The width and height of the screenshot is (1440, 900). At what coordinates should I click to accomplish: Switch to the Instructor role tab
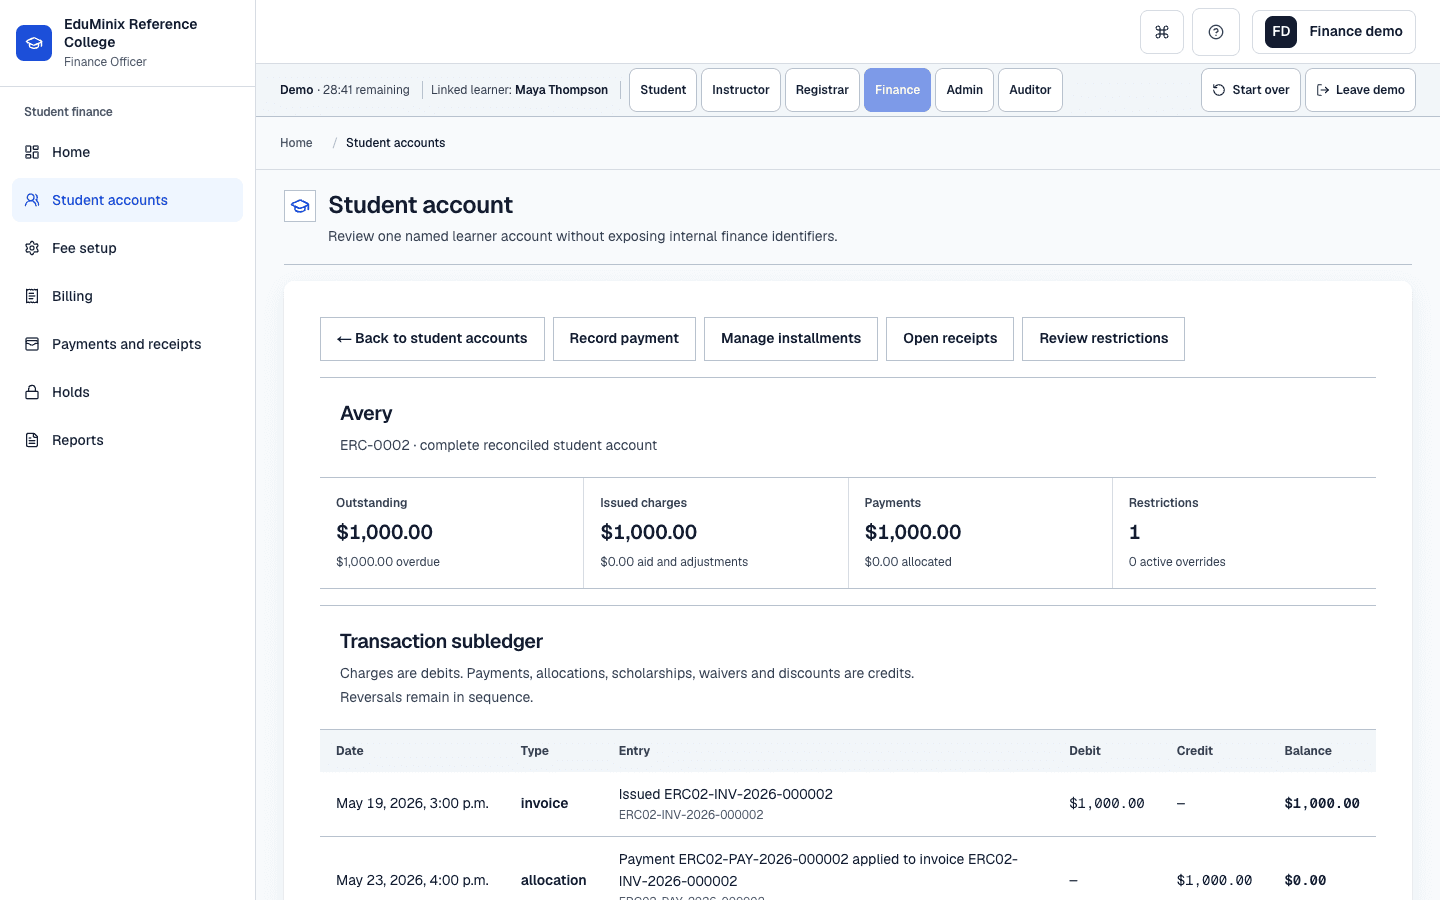741,90
